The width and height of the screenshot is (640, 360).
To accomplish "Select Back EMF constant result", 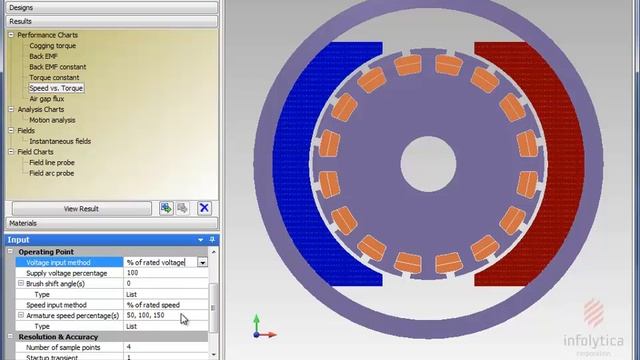I will (x=58, y=67).
